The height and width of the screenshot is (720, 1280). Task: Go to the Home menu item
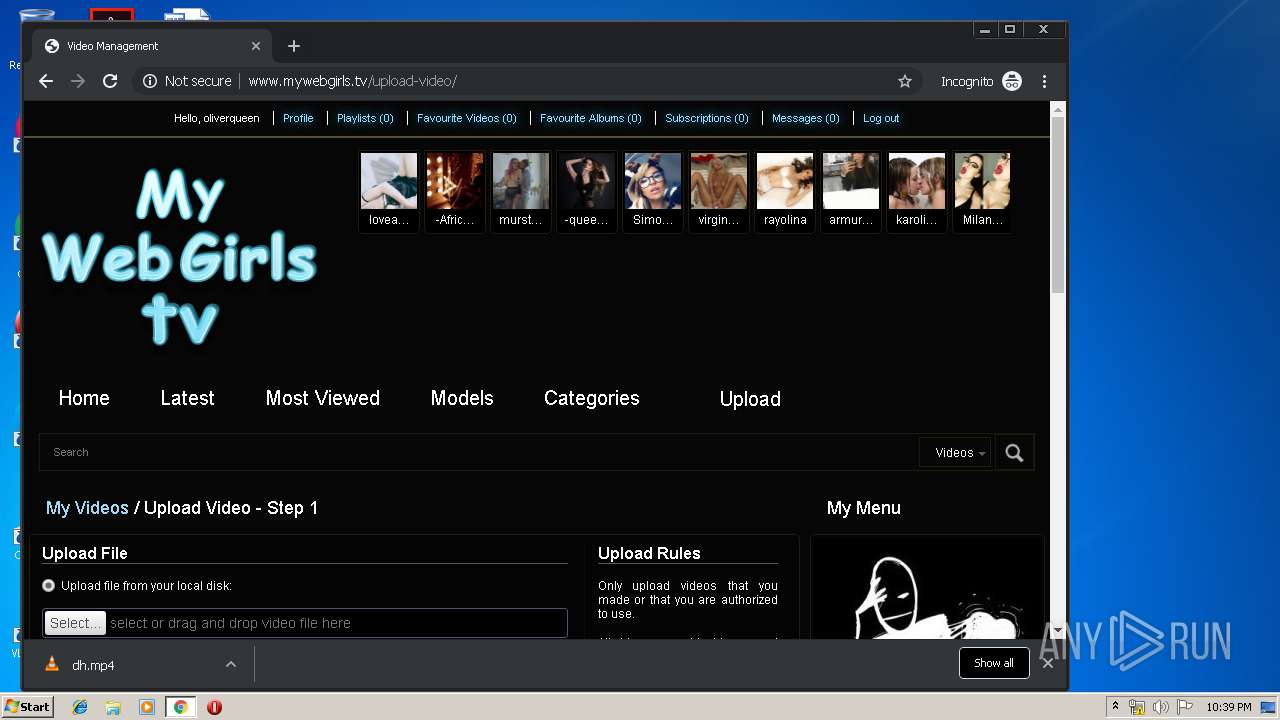[x=84, y=398]
